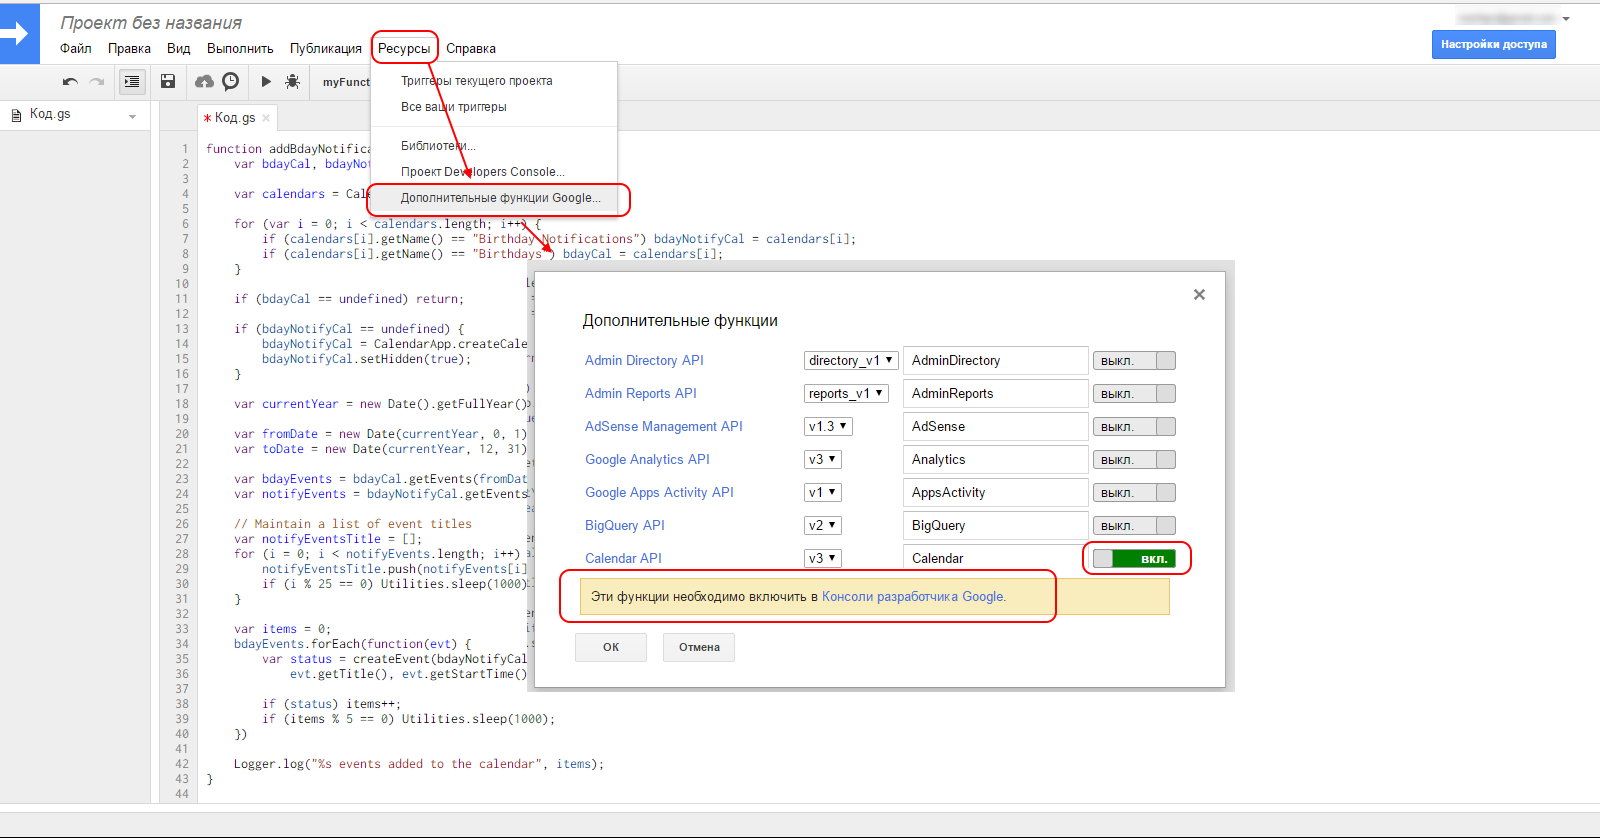Screen dimensions: 1600x838
Task: Choose Триггеры текущего проекта from the menu
Action: coord(494,81)
